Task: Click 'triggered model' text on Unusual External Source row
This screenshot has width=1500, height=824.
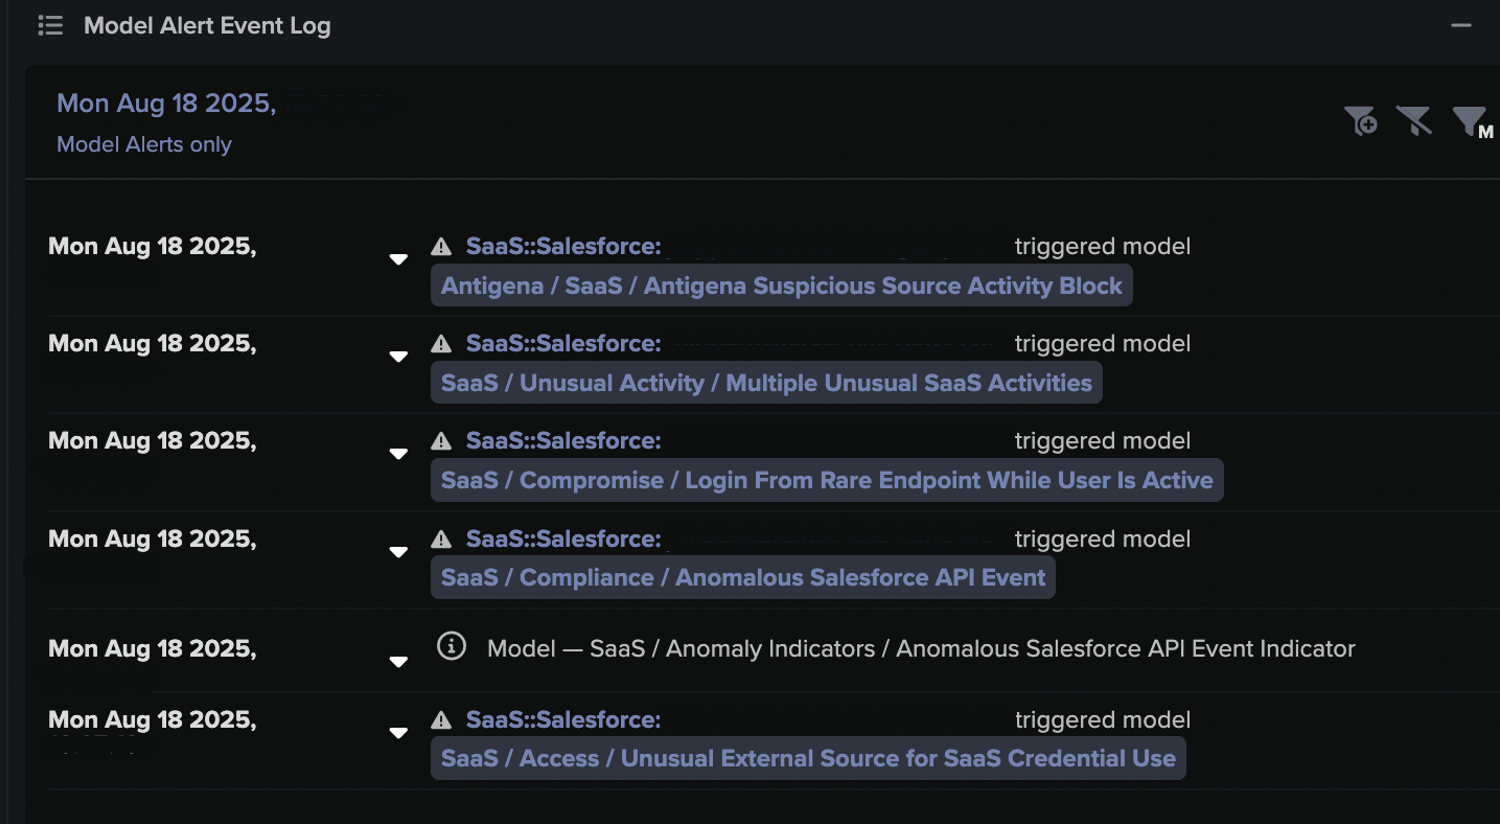Action: pos(1102,719)
